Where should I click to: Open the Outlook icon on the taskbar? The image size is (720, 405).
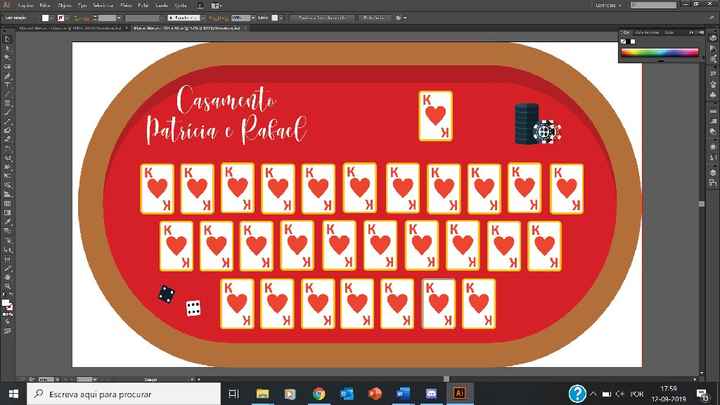click(347, 393)
